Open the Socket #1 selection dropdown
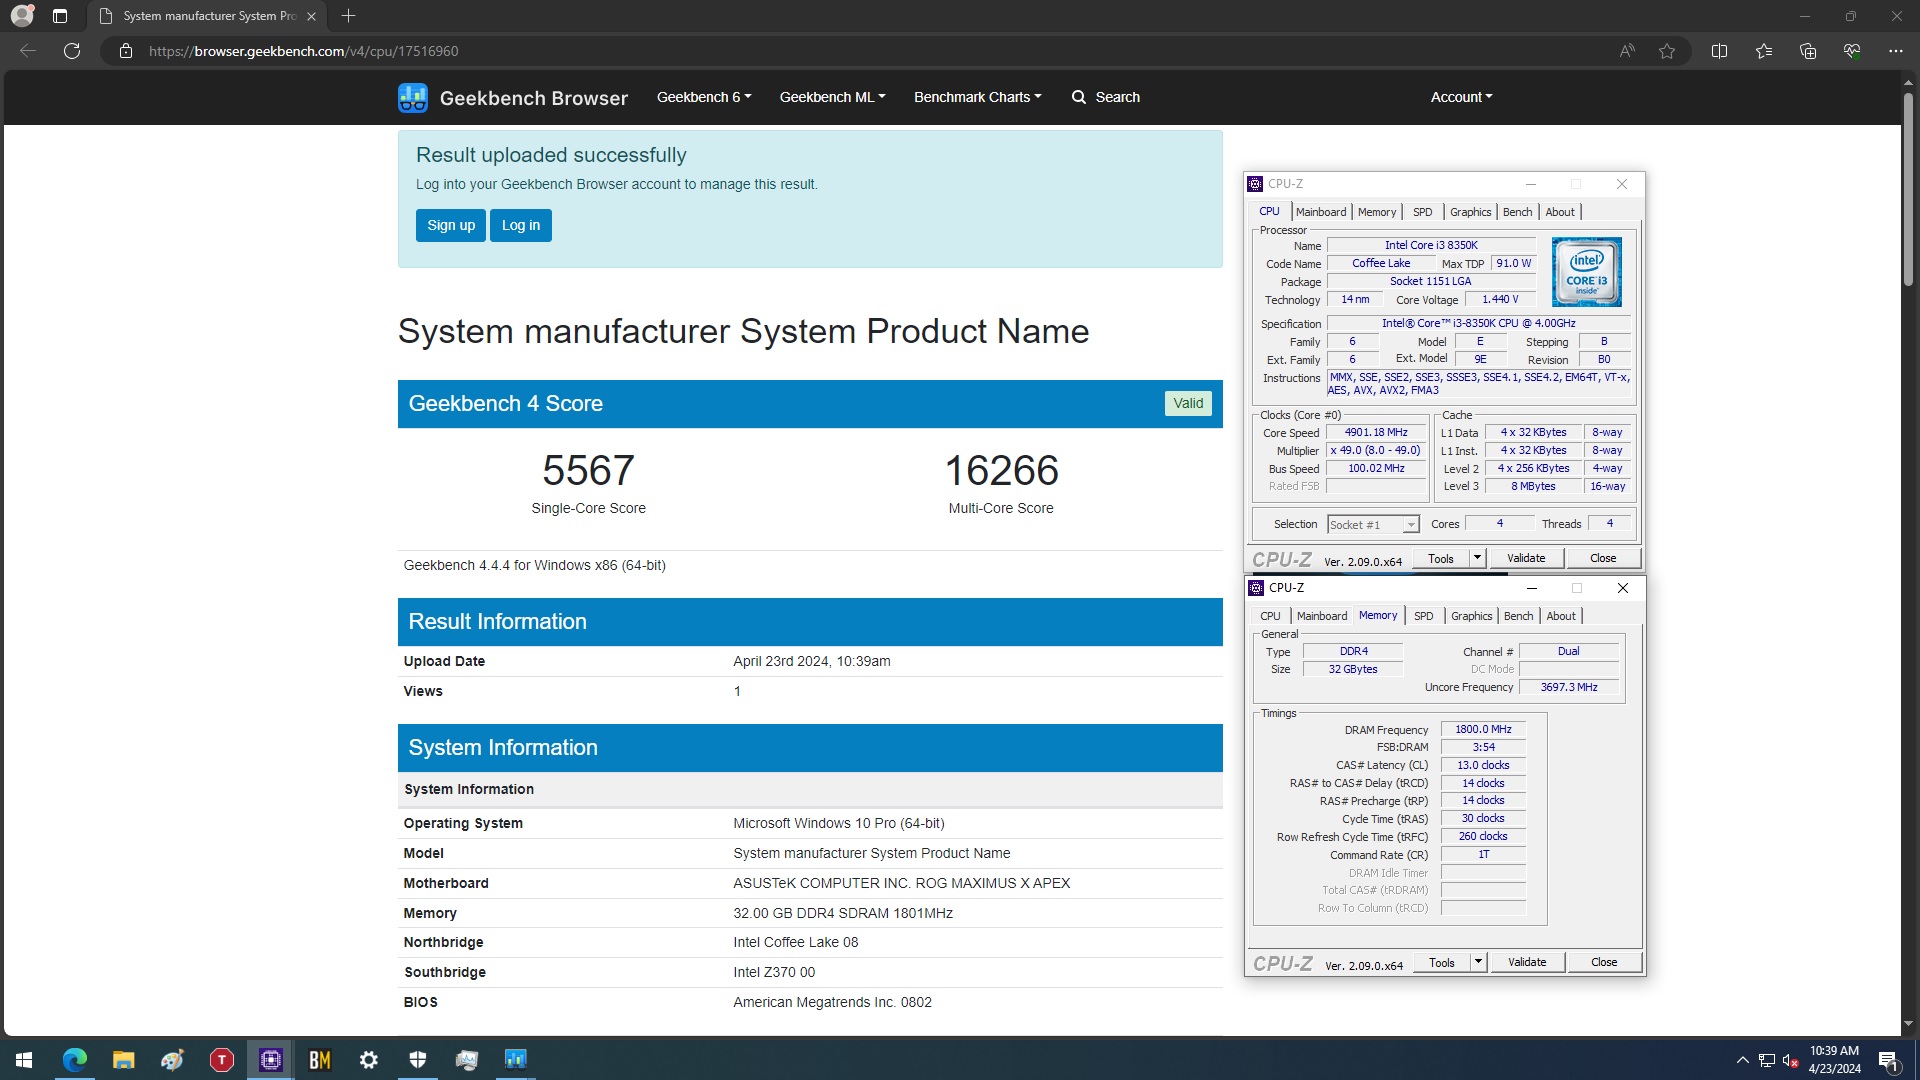The width and height of the screenshot is (1920, 1080). pos(1373,525)
